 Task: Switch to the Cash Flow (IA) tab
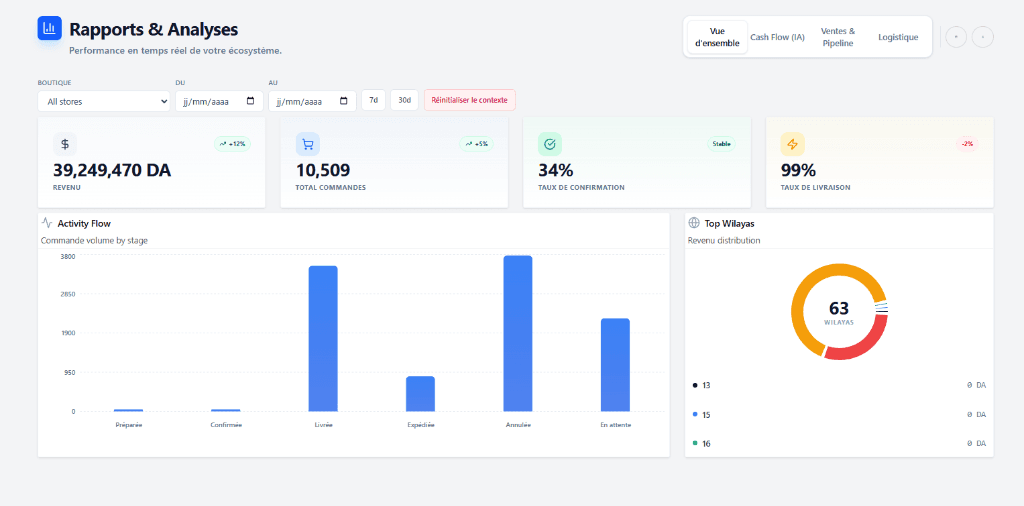click(777, 37)
